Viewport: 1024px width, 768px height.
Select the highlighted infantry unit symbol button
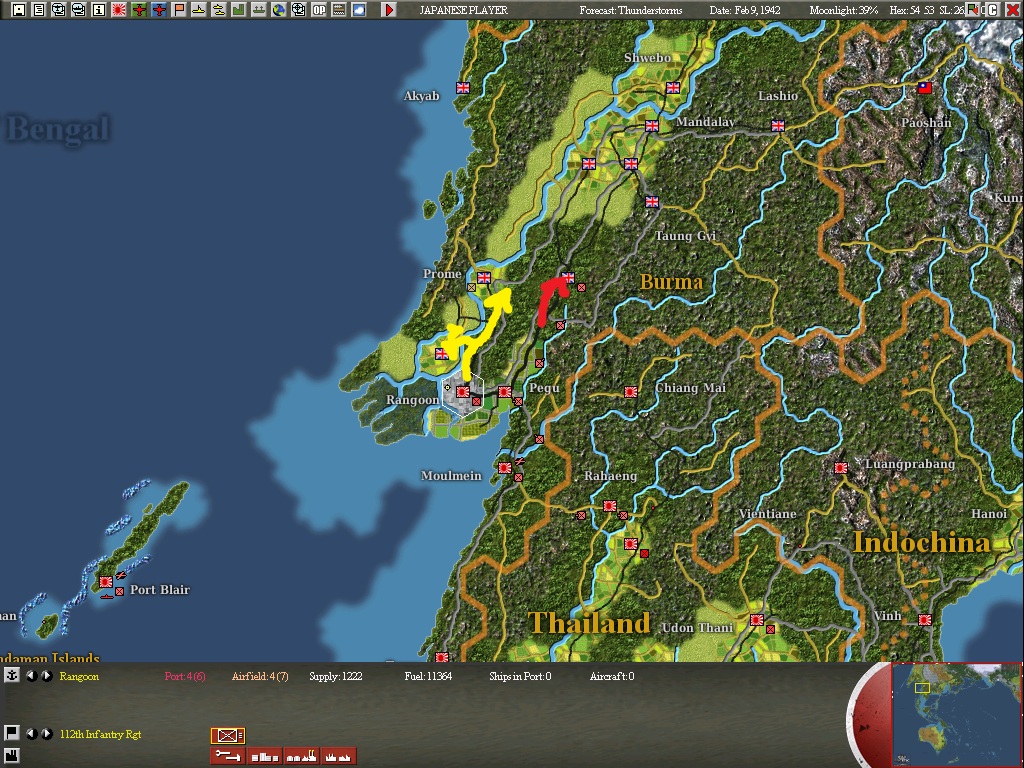228,736
